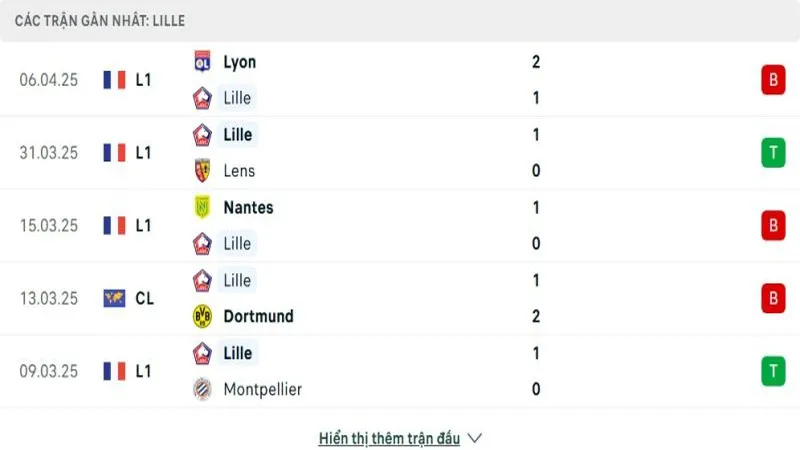Viewport: 800px width, 450px height.
Task: Click the red B badge for Lyon match
Action: coord(773,80)
